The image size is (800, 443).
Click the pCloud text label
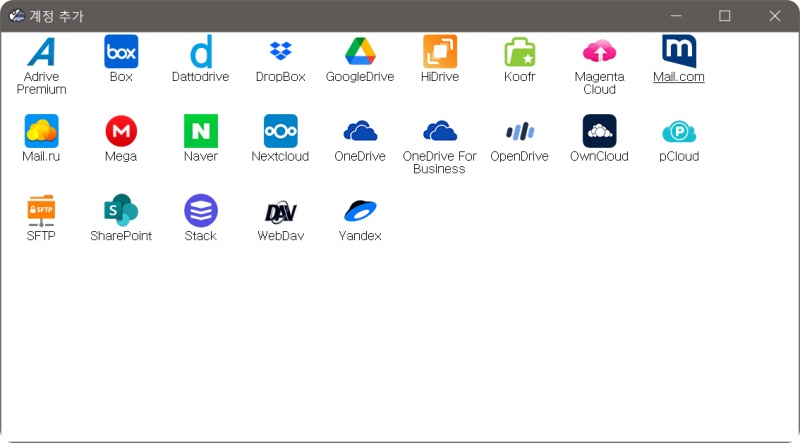point(679,157)
